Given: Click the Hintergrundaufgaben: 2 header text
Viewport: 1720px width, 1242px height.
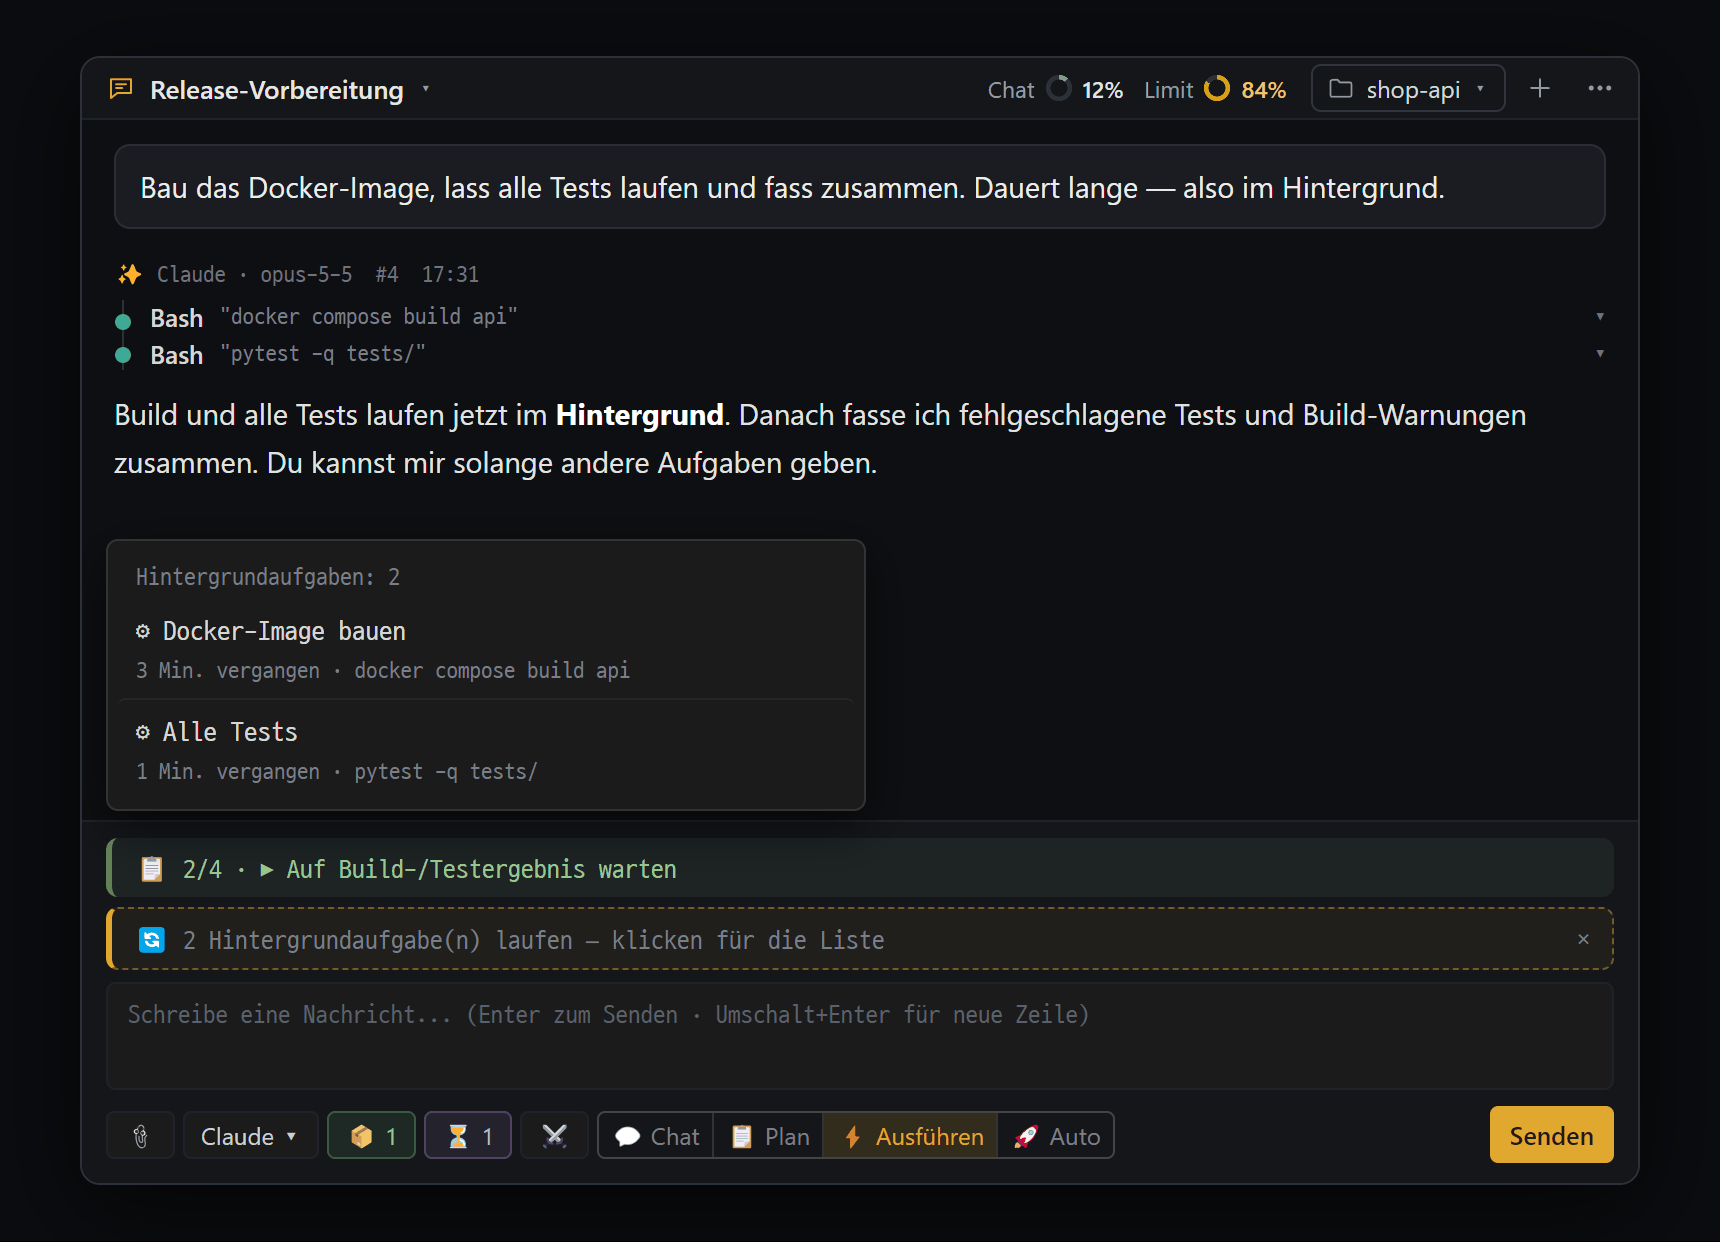Looking at the screenshot, I should [x=268, y=577].
